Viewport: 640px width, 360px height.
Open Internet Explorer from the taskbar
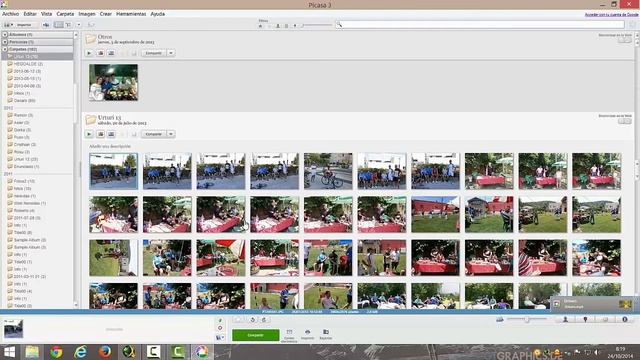[x=80, y=352]
